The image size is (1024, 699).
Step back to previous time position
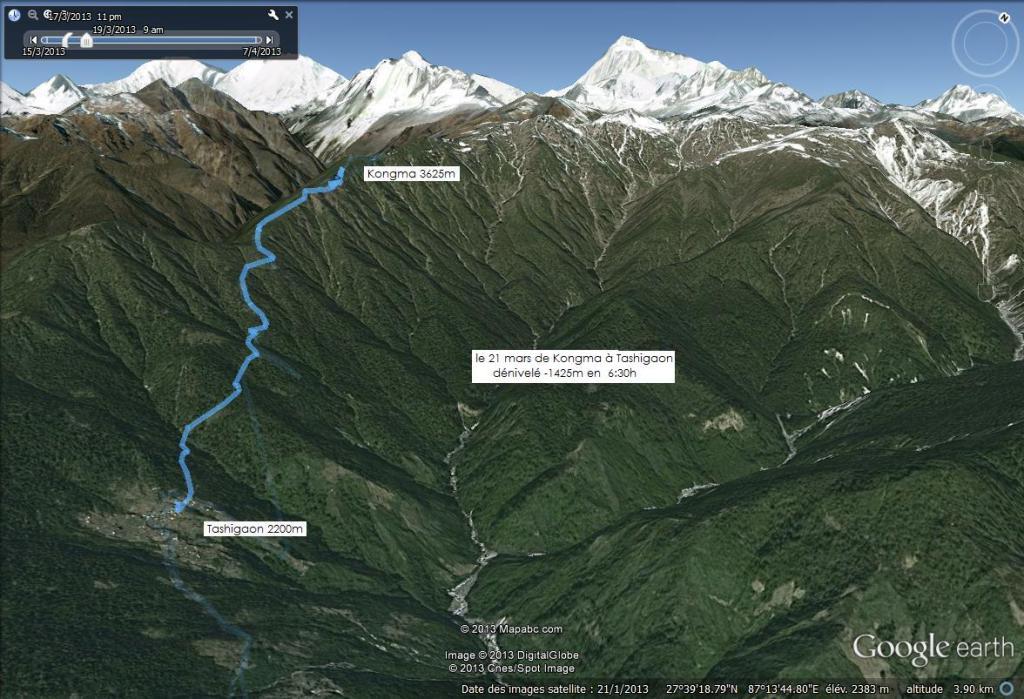(x=33, y=40)
